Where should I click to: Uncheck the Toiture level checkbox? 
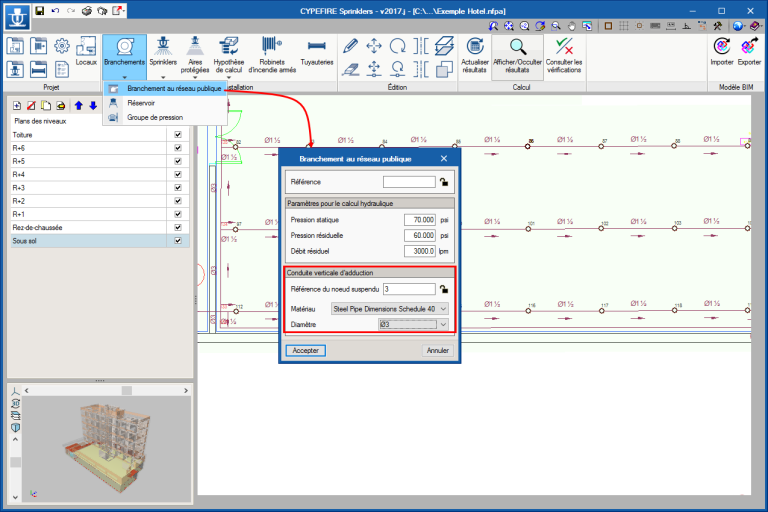178,134
